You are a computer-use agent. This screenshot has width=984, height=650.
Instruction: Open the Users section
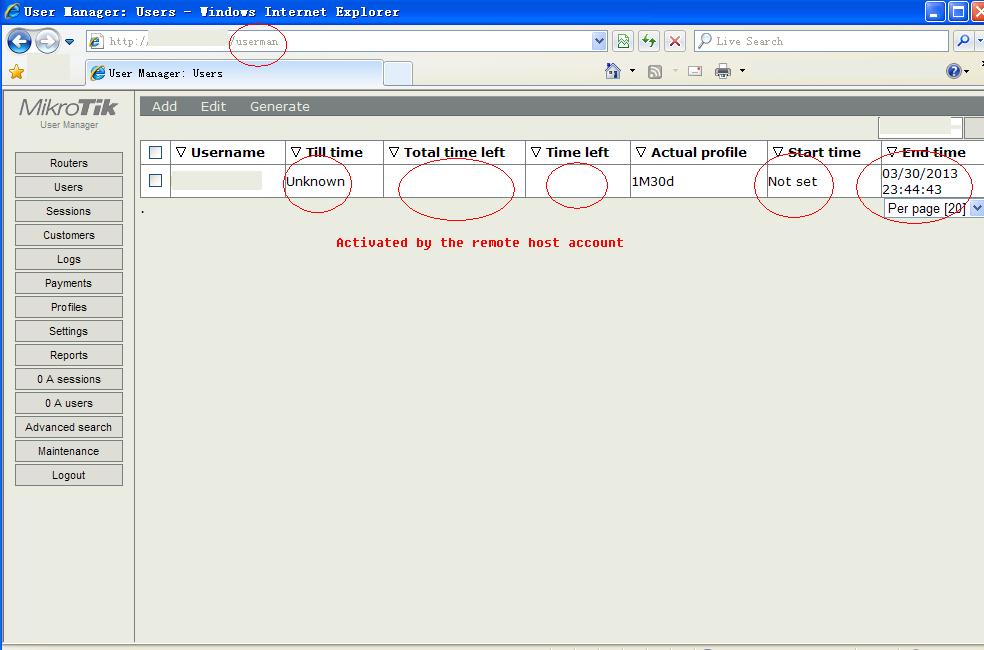click(x=69, y=187)
